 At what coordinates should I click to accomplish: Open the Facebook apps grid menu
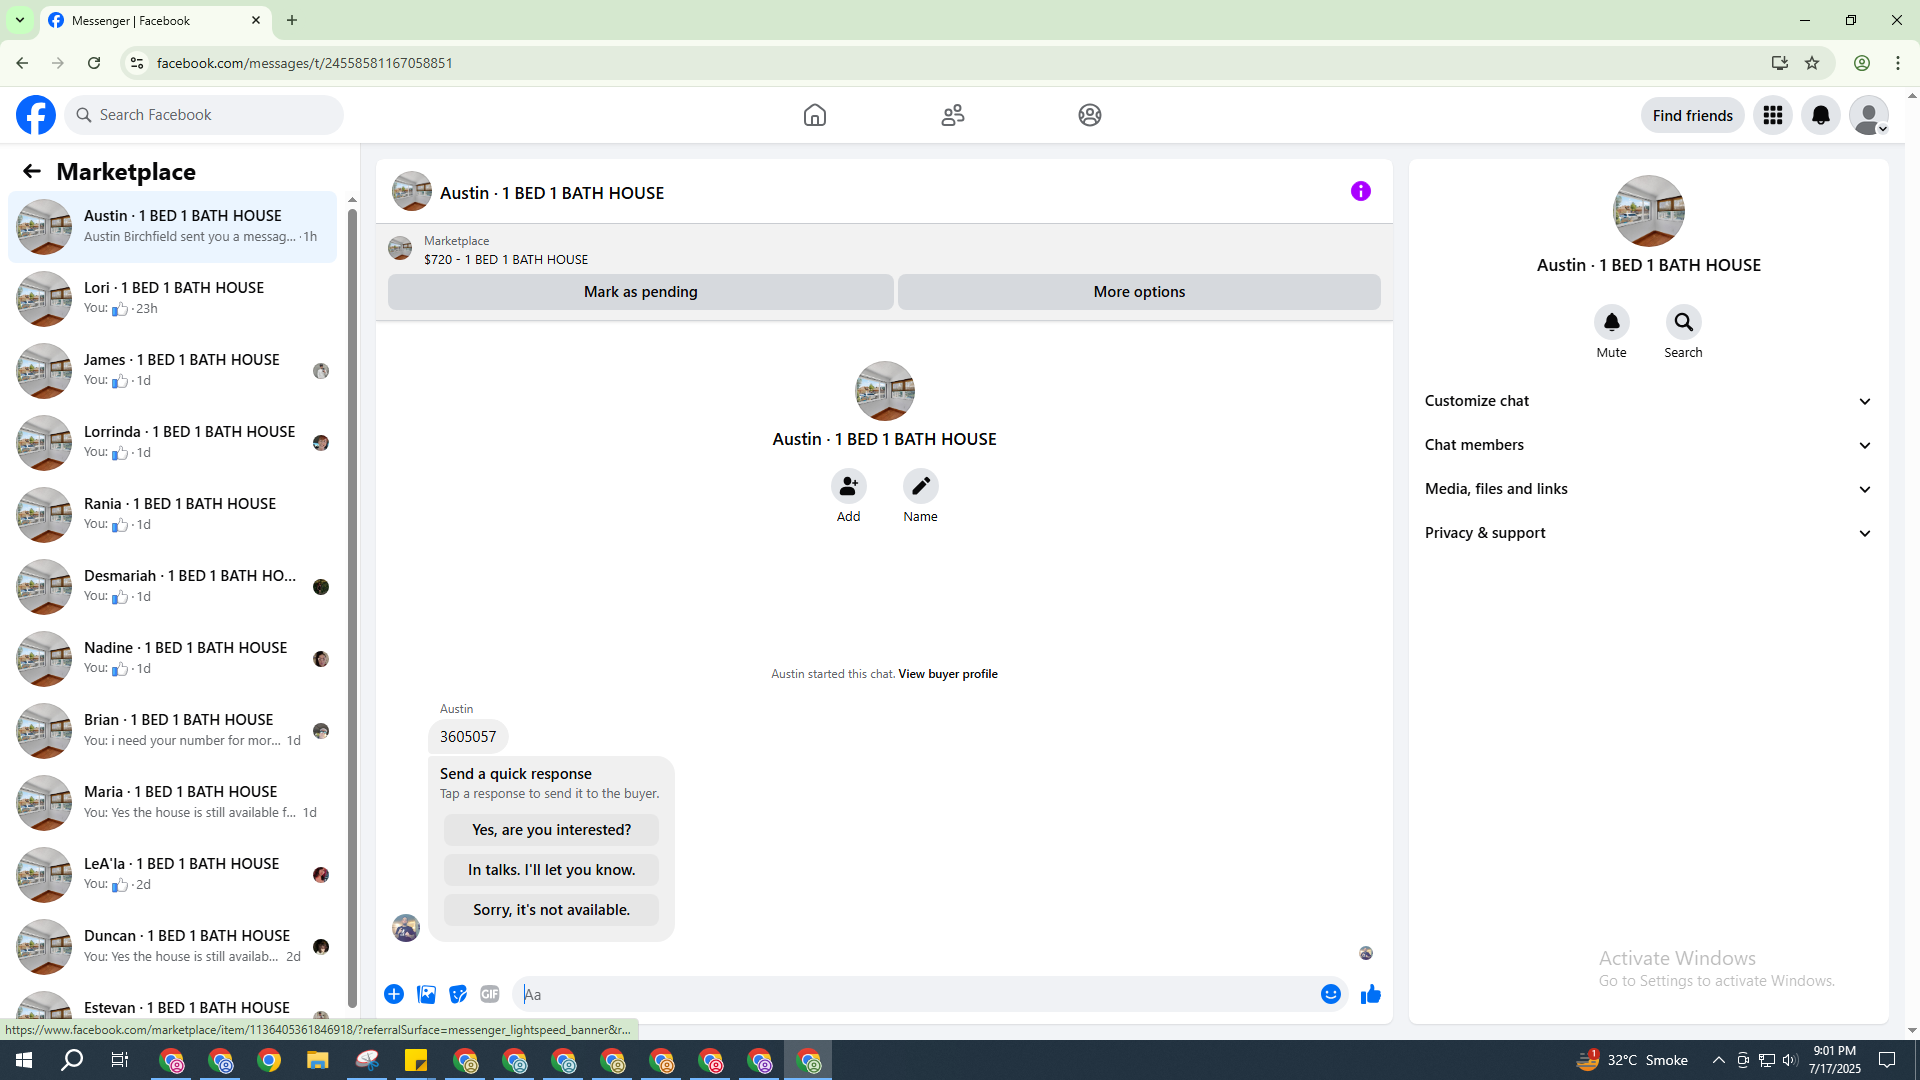pos(1773,115)
